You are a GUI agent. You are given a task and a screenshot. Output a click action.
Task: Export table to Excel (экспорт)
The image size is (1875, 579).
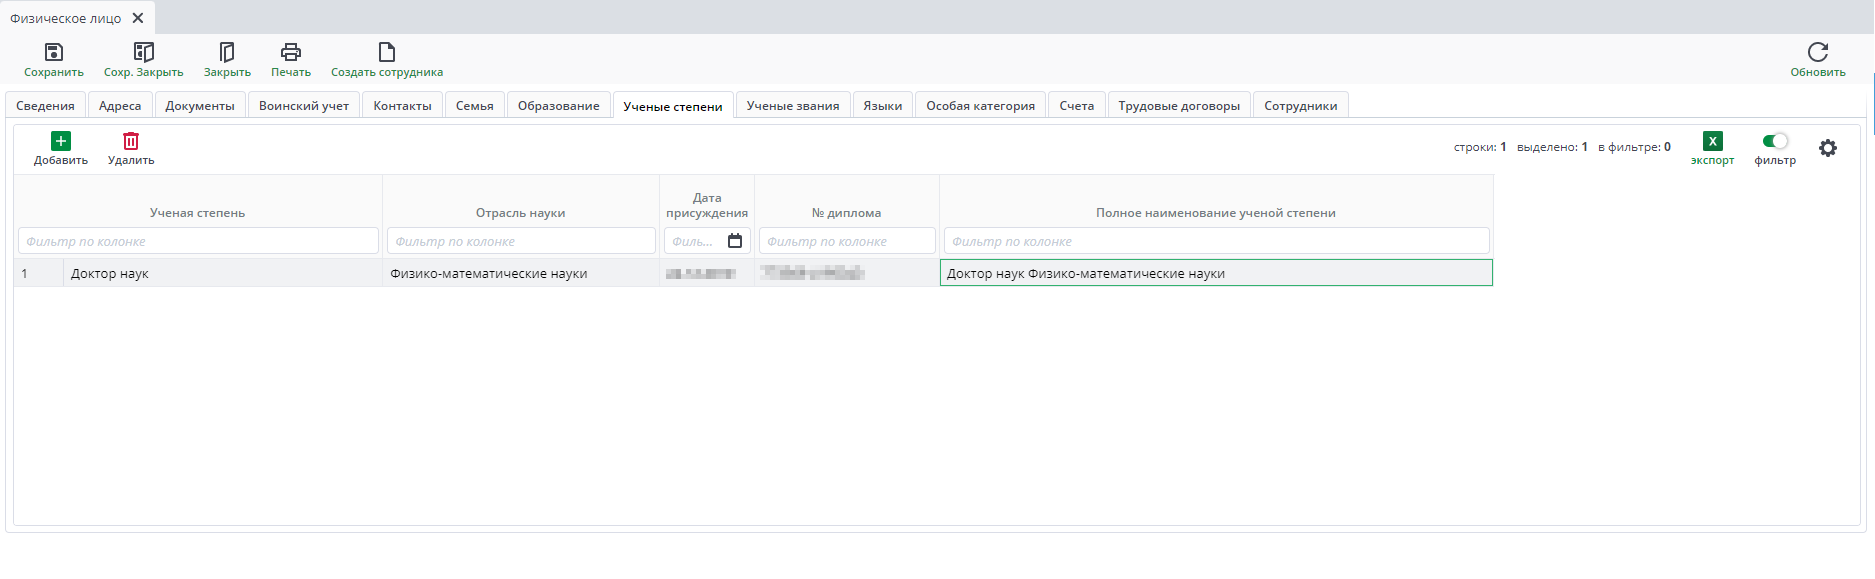[1712, 142]
